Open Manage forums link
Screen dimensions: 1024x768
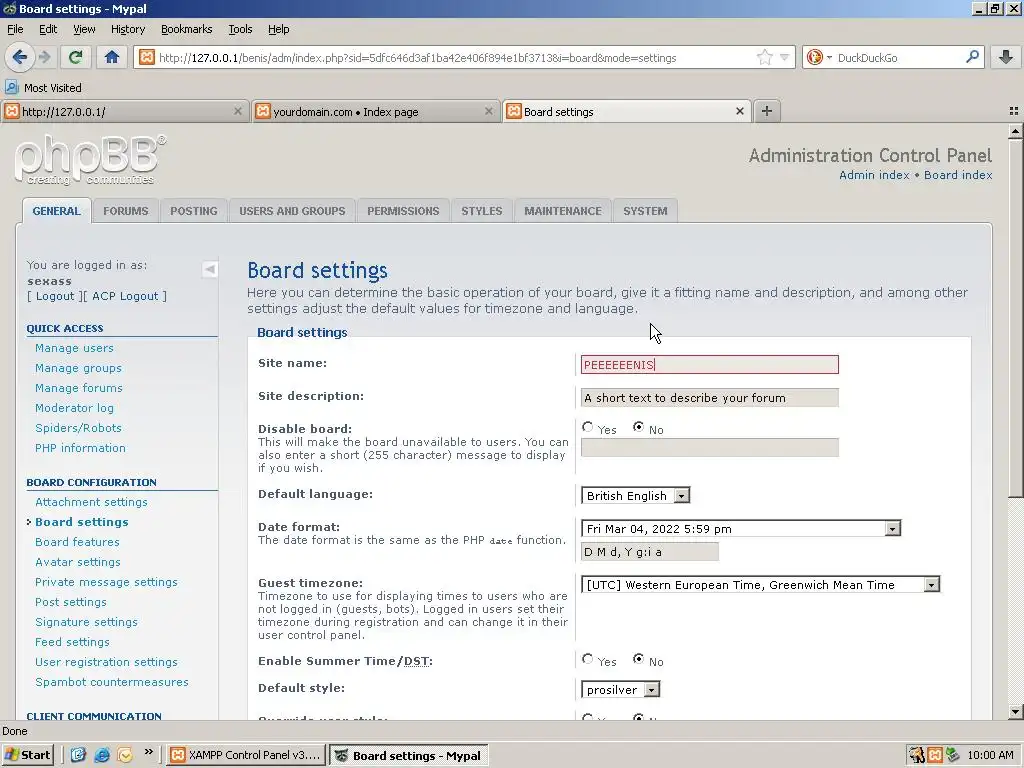tap(79, 388)
